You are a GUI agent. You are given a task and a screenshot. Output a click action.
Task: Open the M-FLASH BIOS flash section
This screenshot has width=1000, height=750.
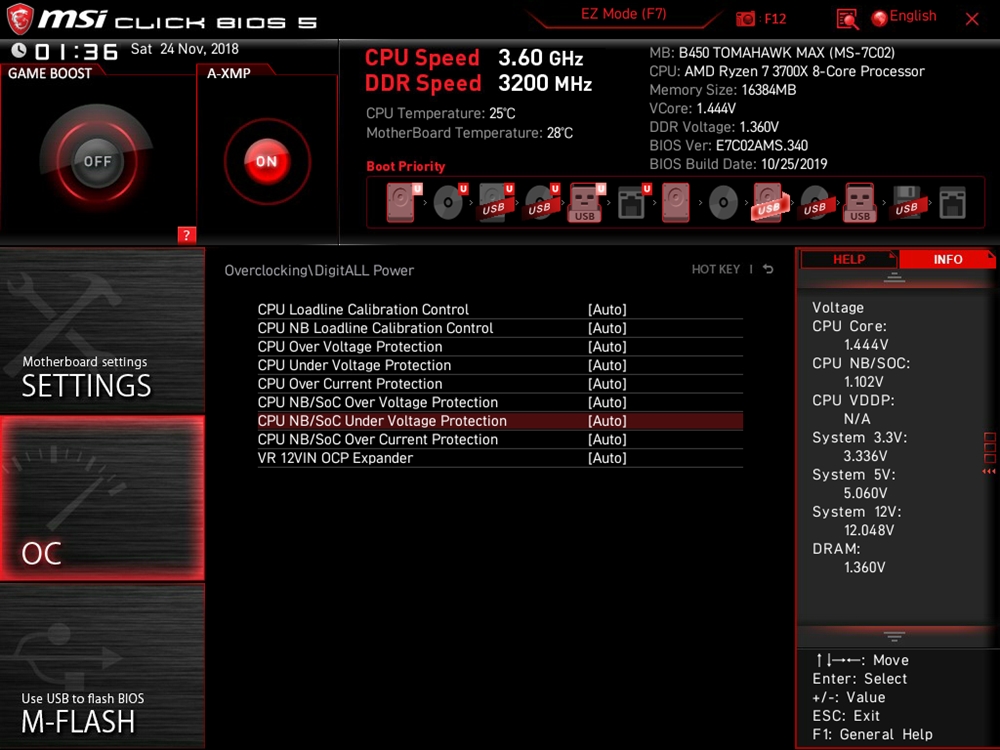[x=102, y=666]
